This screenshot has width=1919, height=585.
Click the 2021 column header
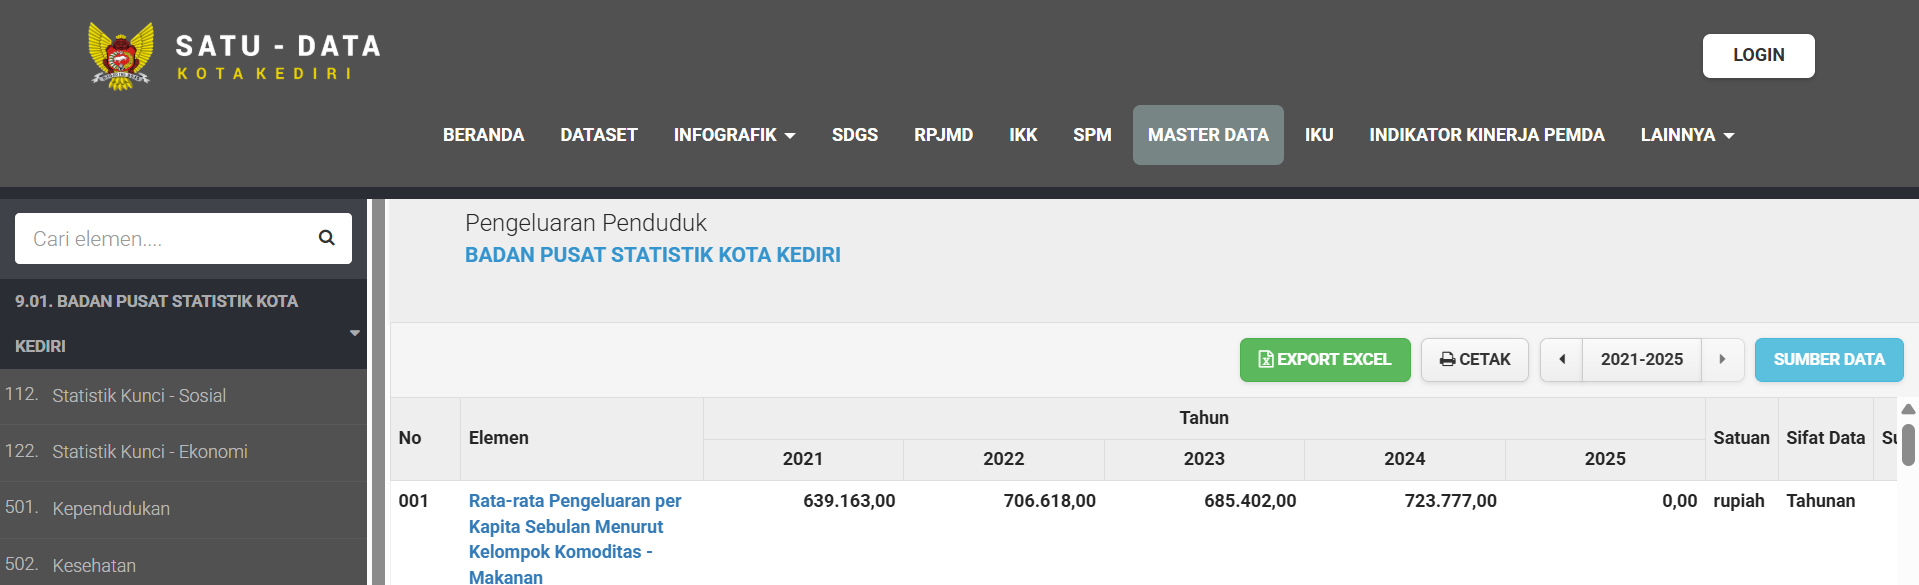pyautogui.click(x=803, y=459)
